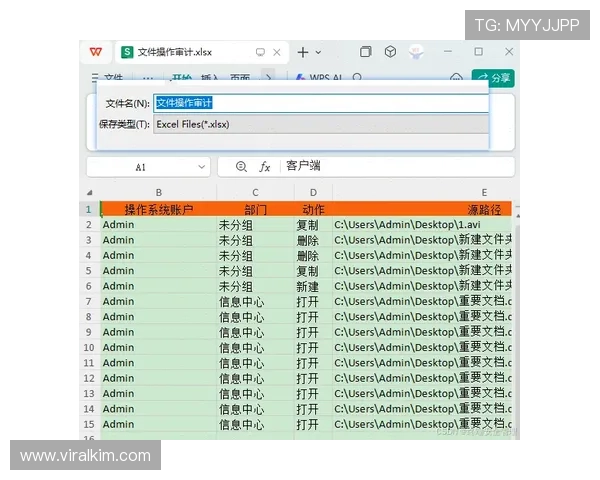The image size is (600, 480).
Task: Click 删除 cell in row 4
Action: pos(313,255)
